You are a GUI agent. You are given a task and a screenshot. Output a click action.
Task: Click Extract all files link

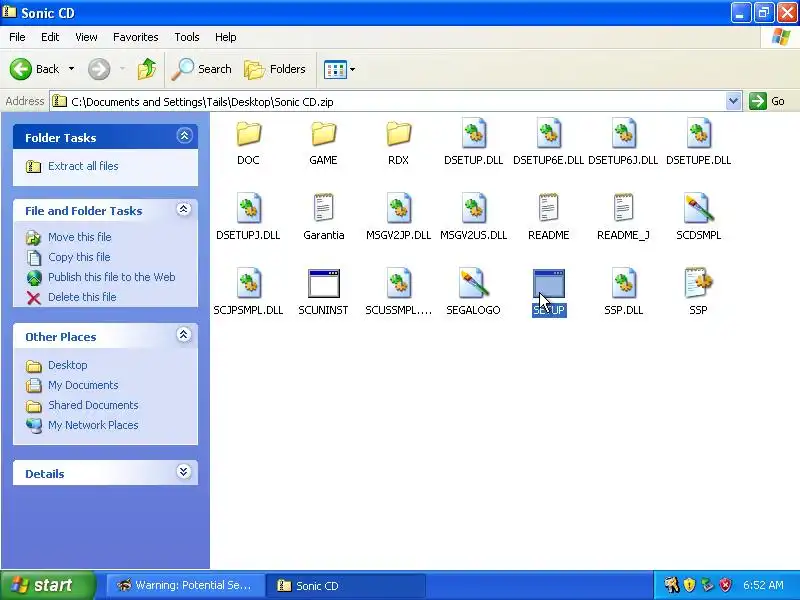(83, 166)
